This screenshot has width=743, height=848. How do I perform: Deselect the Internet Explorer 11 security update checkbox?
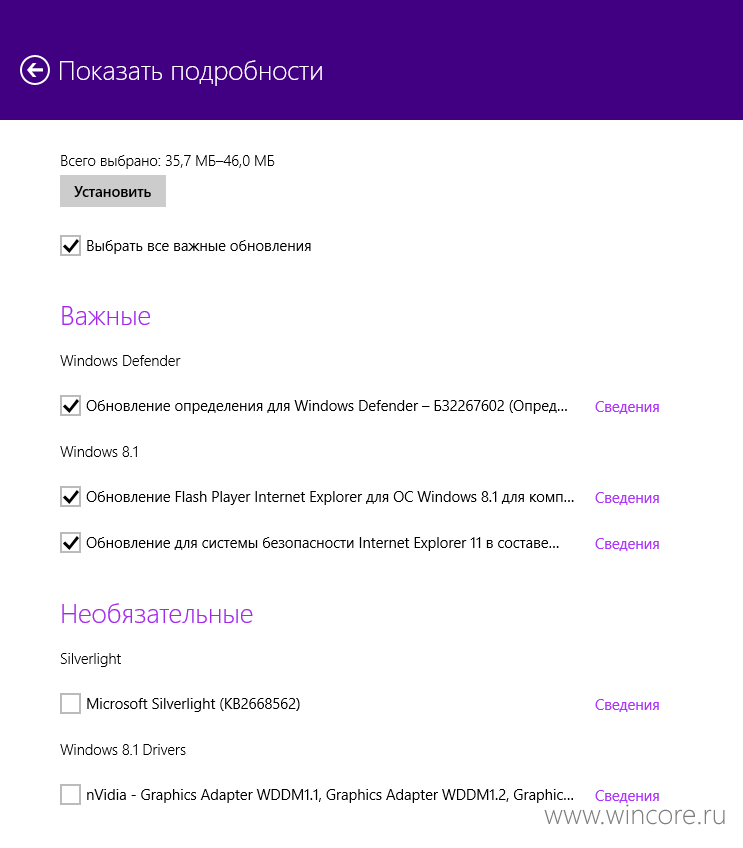pyautogui.click(x=70, y=542)
